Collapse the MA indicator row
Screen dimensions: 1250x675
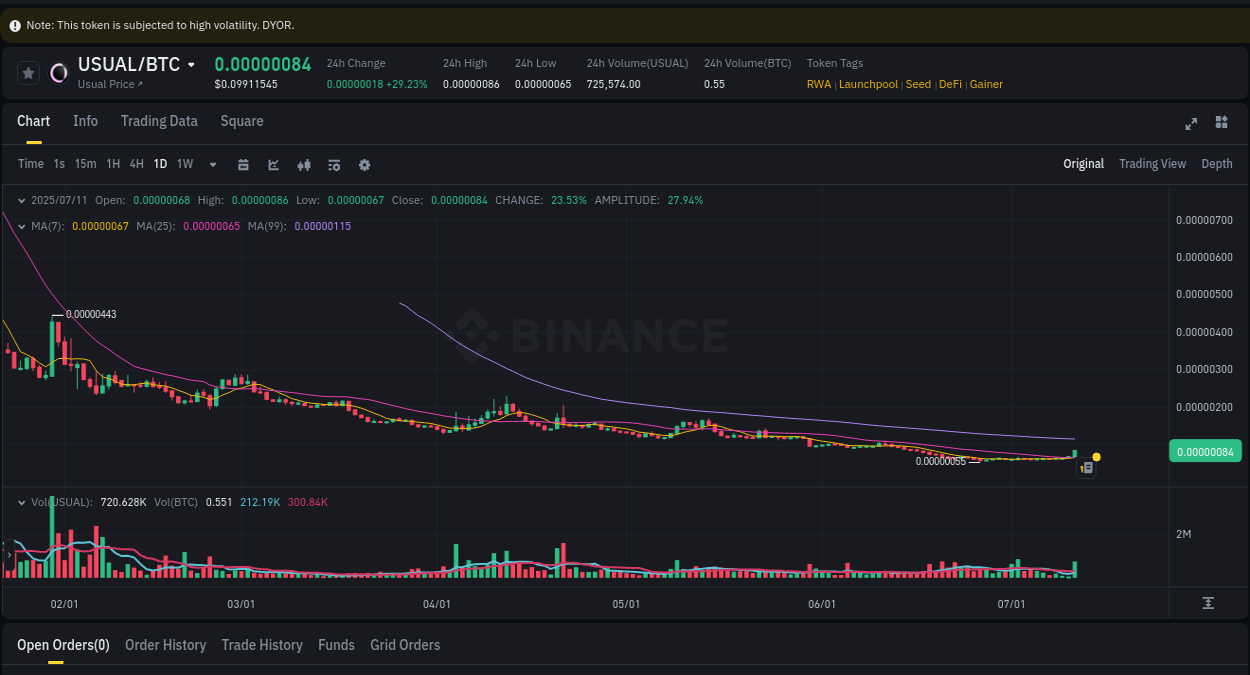(22, 226)
